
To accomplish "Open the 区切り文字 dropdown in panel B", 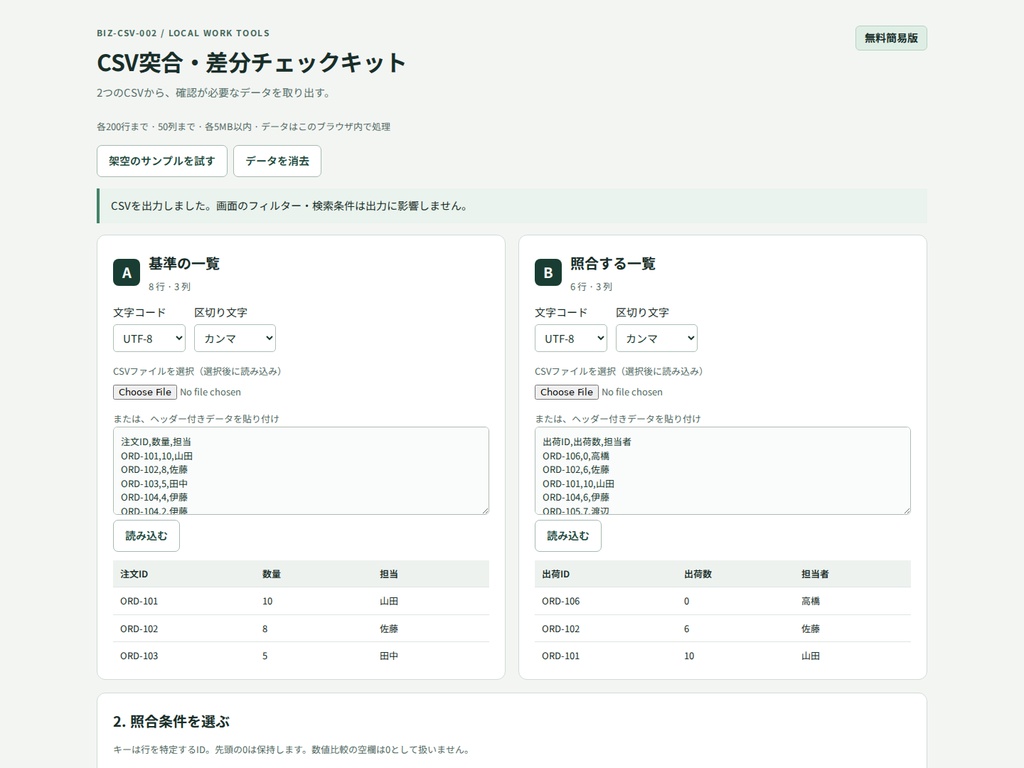I will (x=656, y=338).
